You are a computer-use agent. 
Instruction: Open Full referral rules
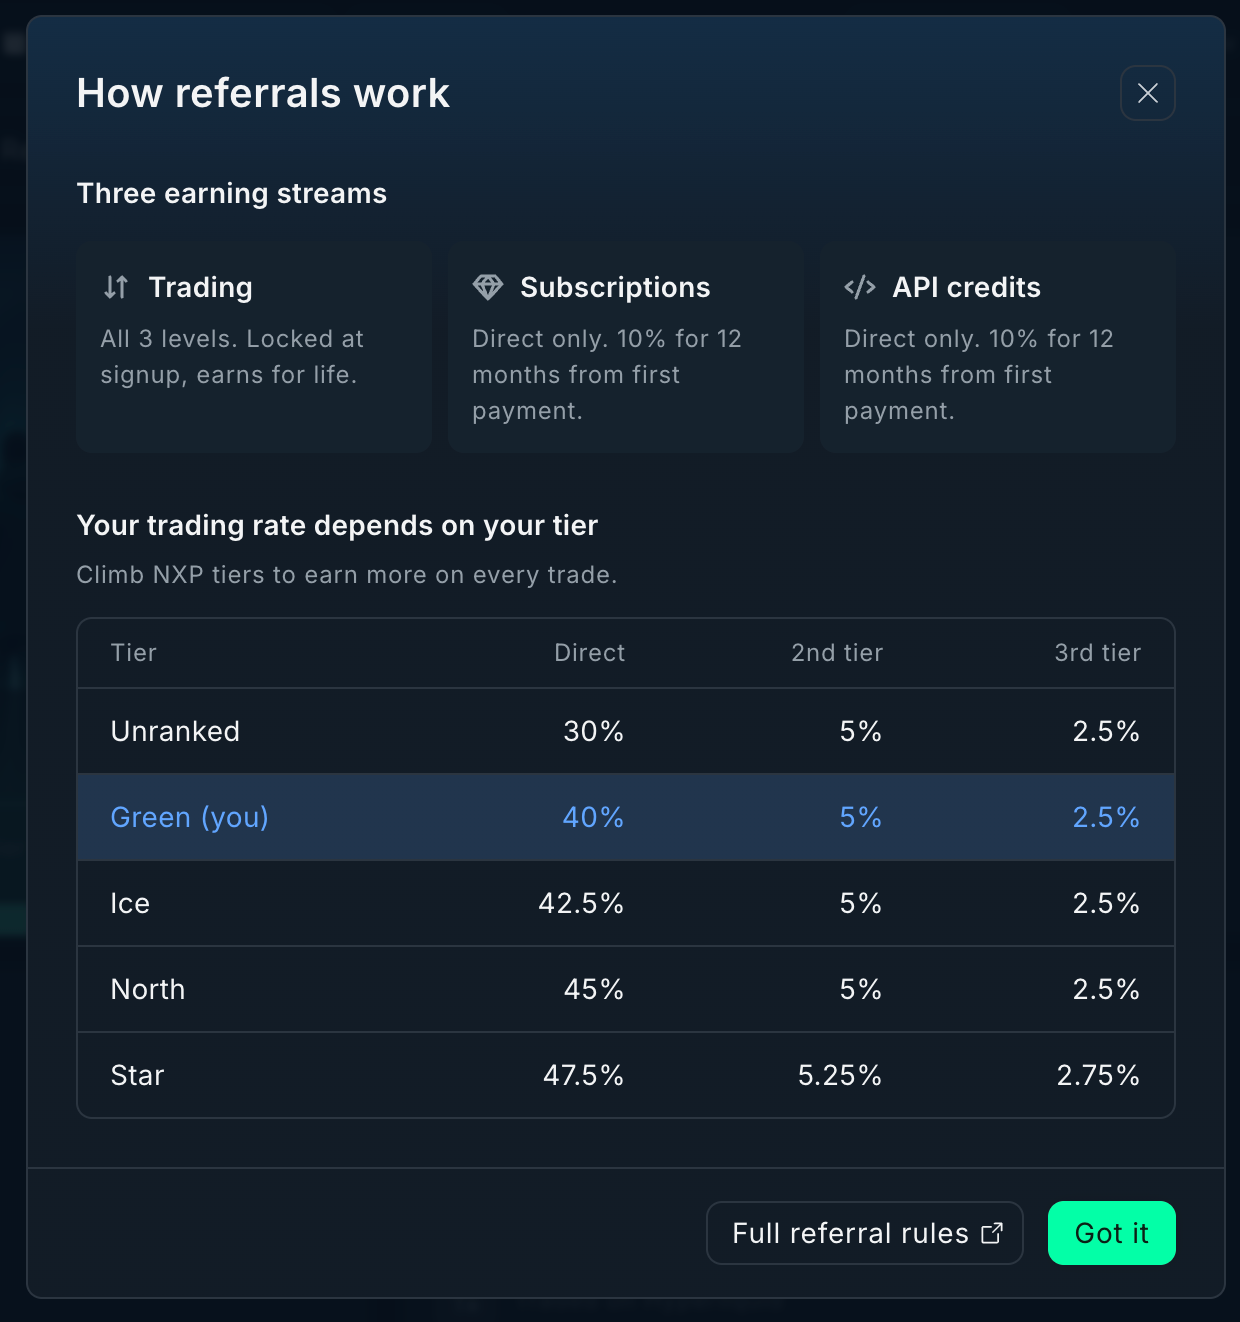pos(865,1233)
